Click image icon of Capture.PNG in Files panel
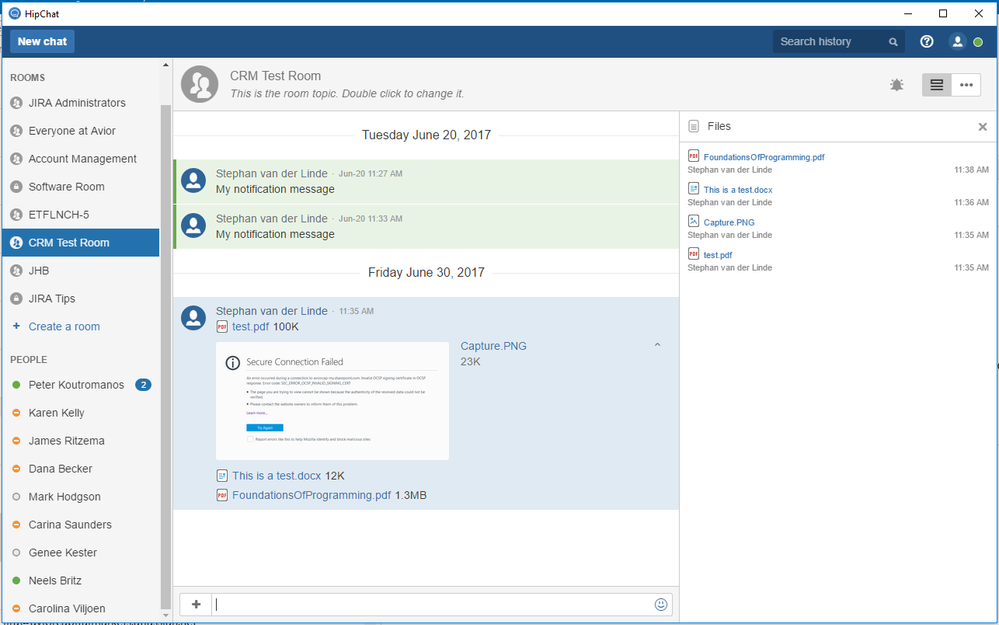999x625 pixels. 693,220
